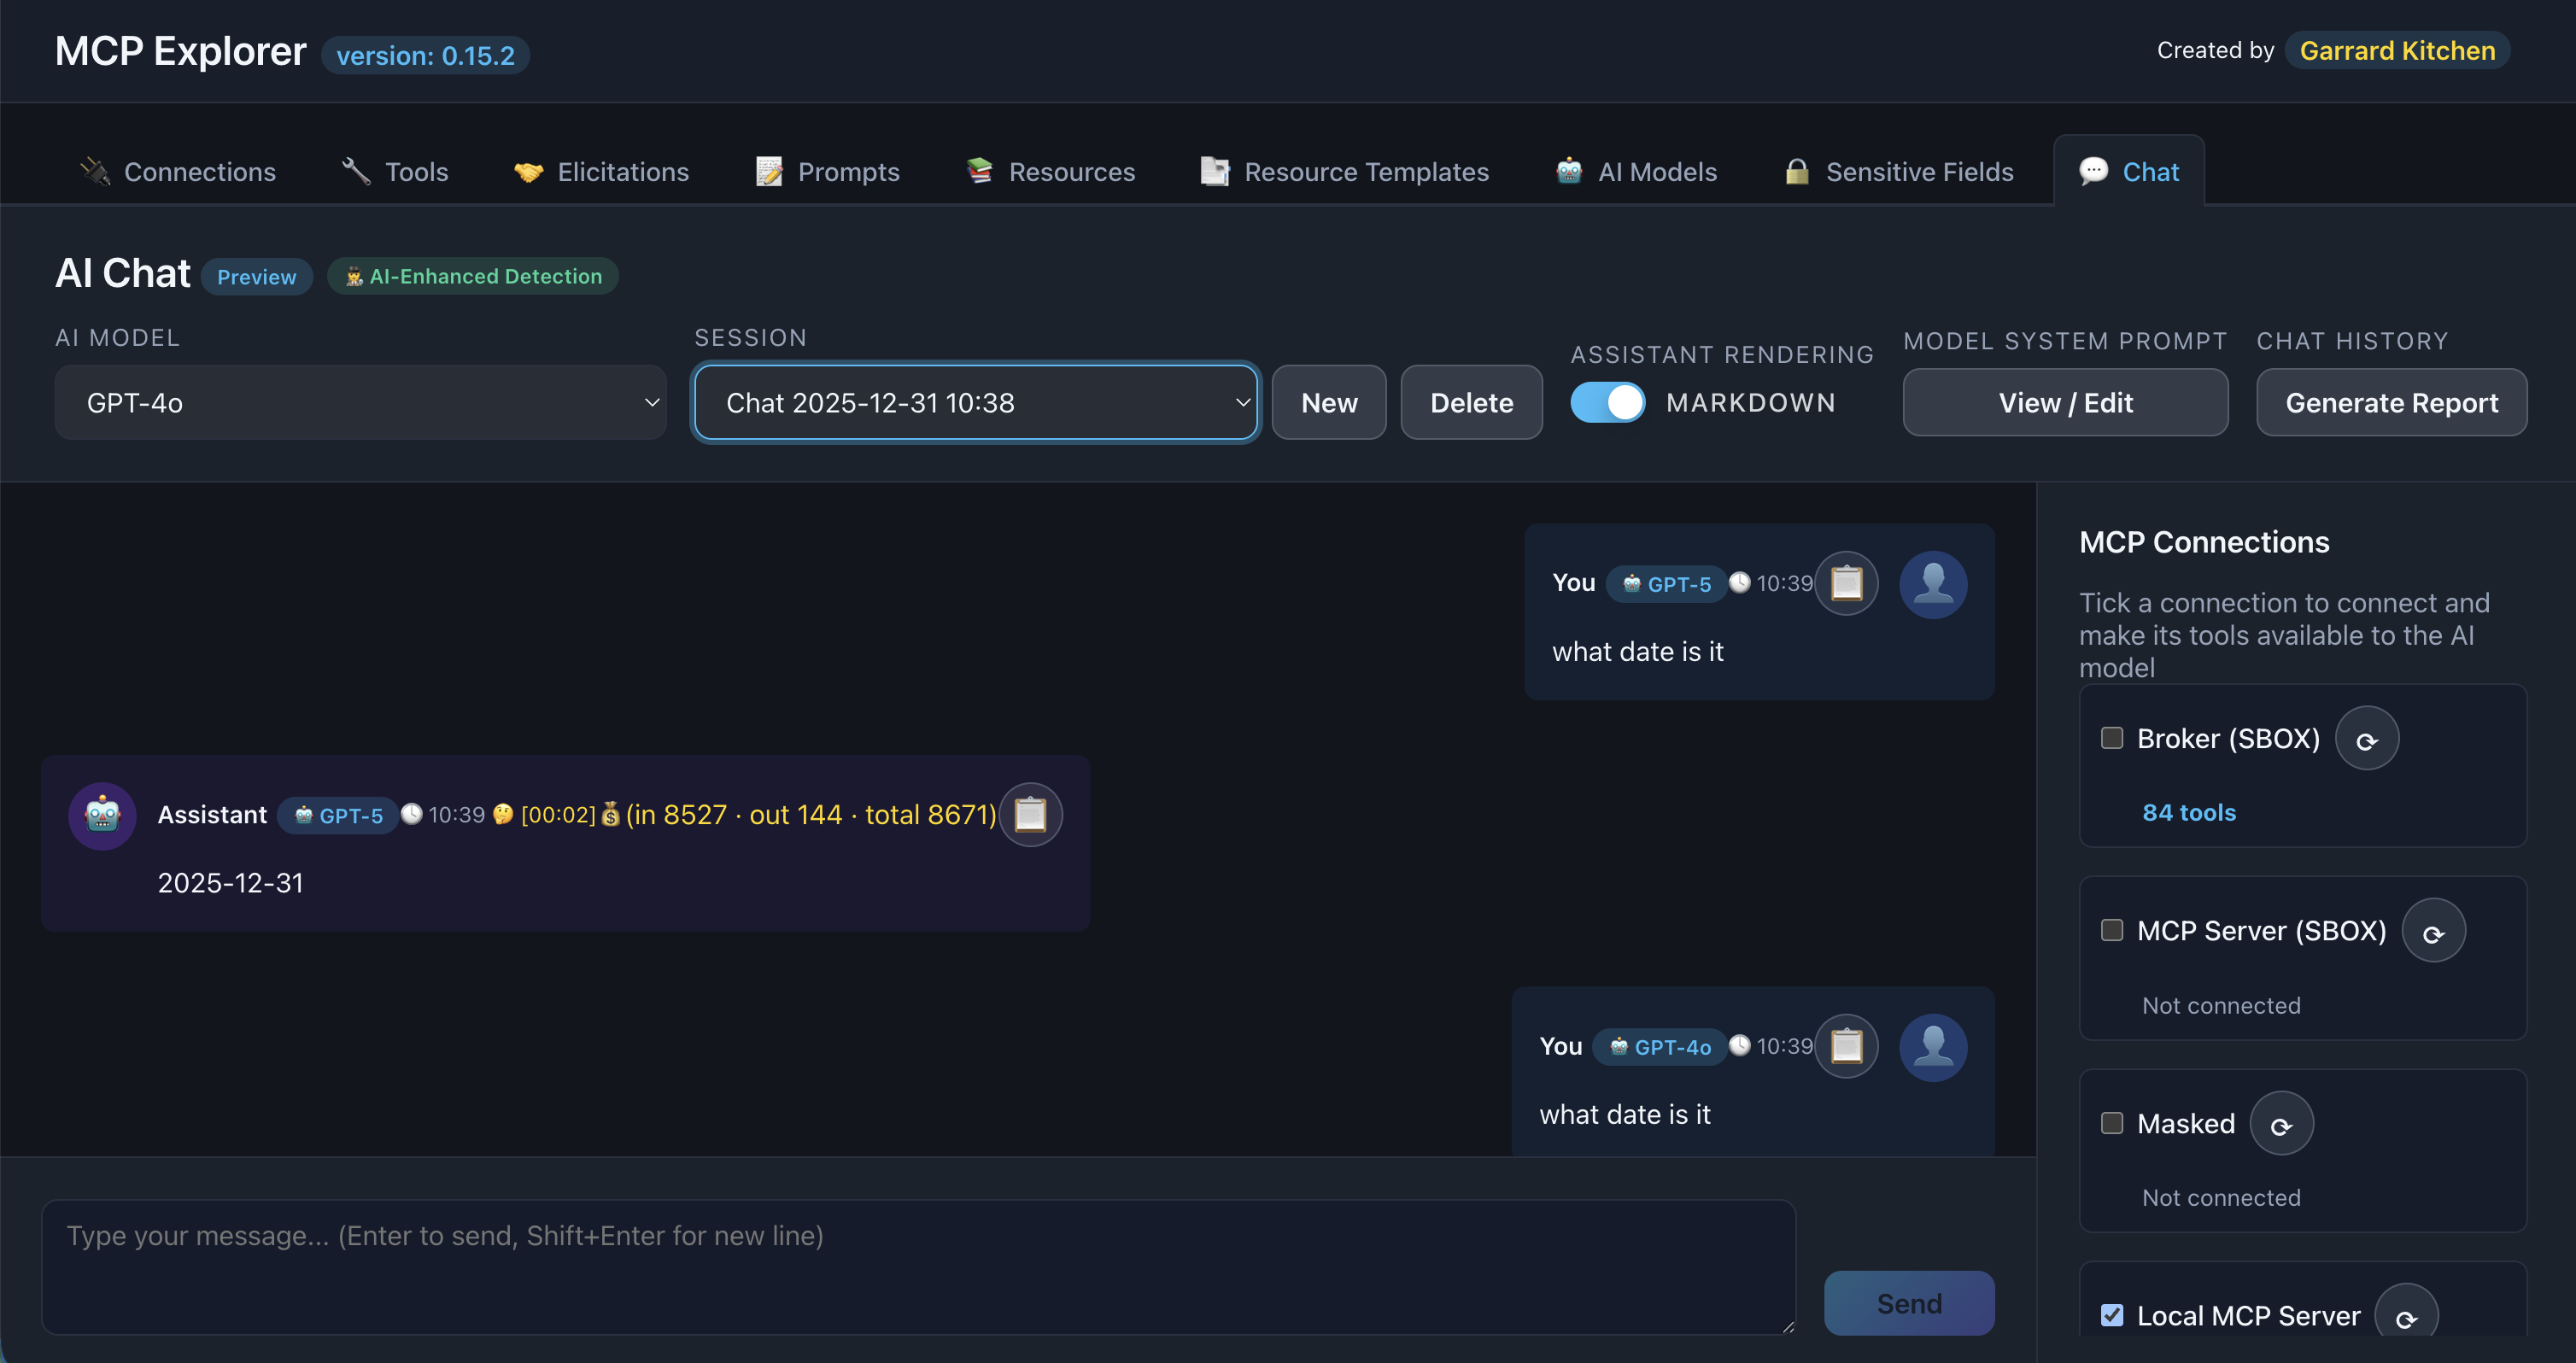2576x1363 pixels.
Task: Toggle the Markdown rendering switch off
Action: tap(1607, 403)
